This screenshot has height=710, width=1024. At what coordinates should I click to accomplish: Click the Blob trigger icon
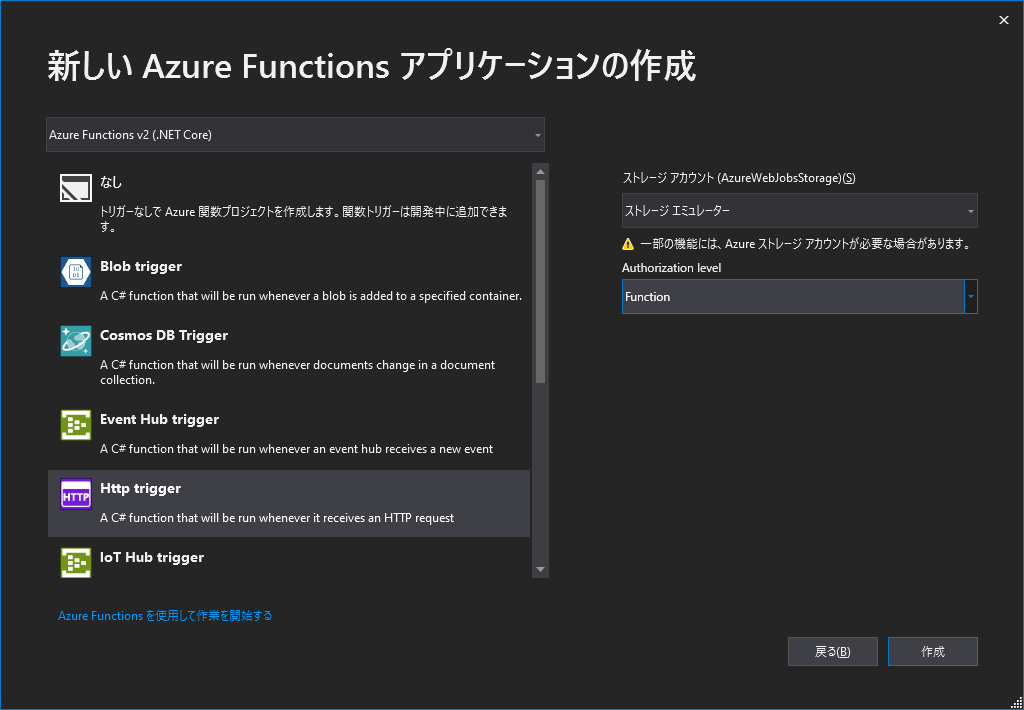click(76, 272)
